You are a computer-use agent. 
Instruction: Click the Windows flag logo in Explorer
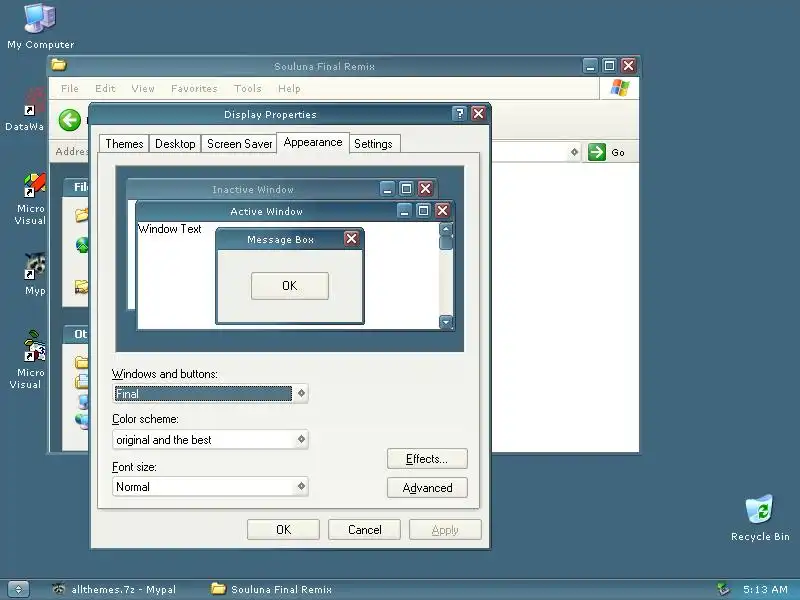point(619,88)
